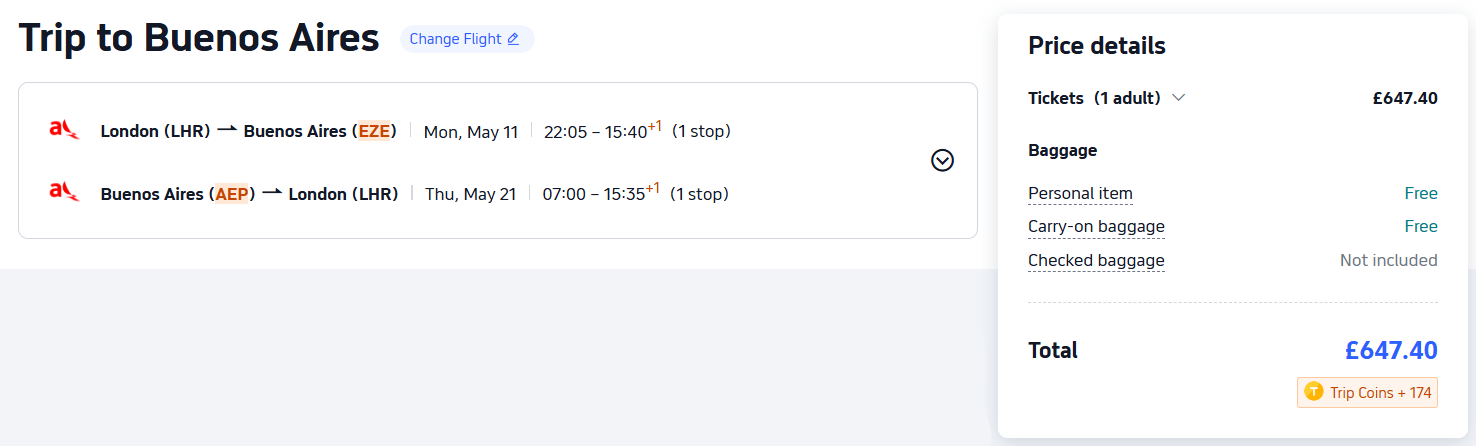Expand the flight itinerary details chevron
This screenshot has height=446, width=1476.
point(942,160)
